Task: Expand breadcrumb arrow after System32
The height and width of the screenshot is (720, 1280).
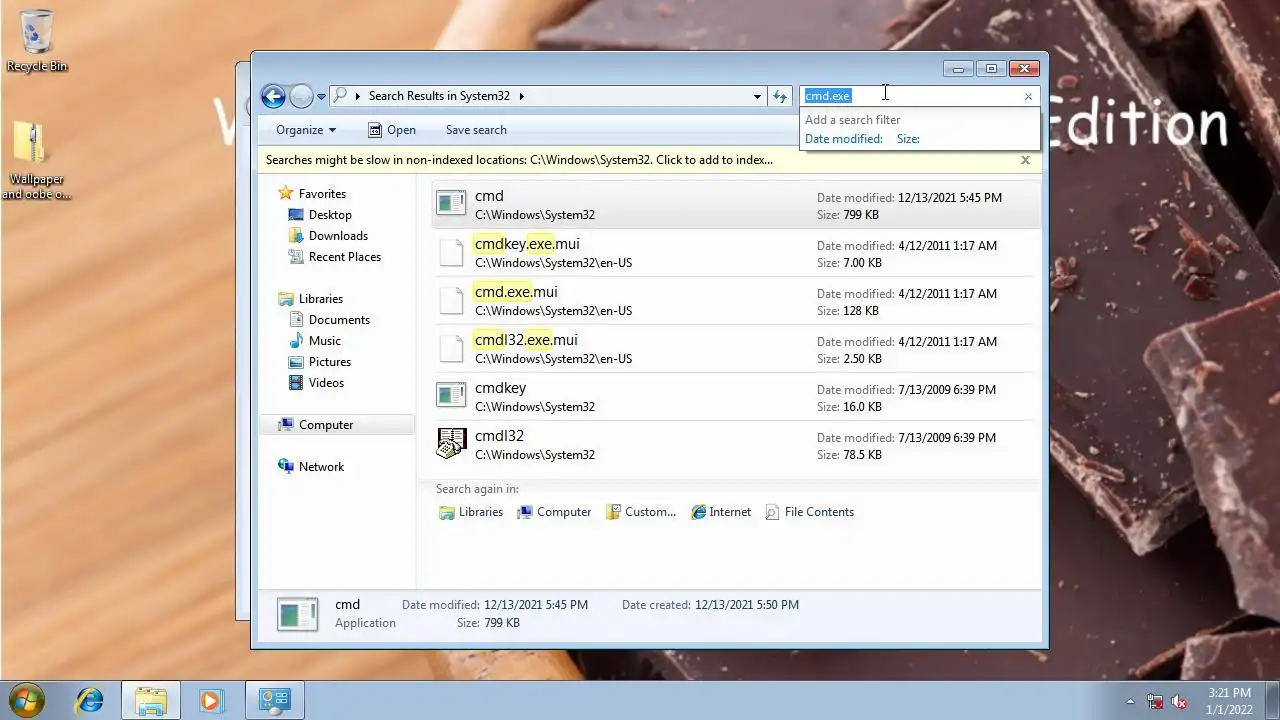Action: click(x=521, y=96)
